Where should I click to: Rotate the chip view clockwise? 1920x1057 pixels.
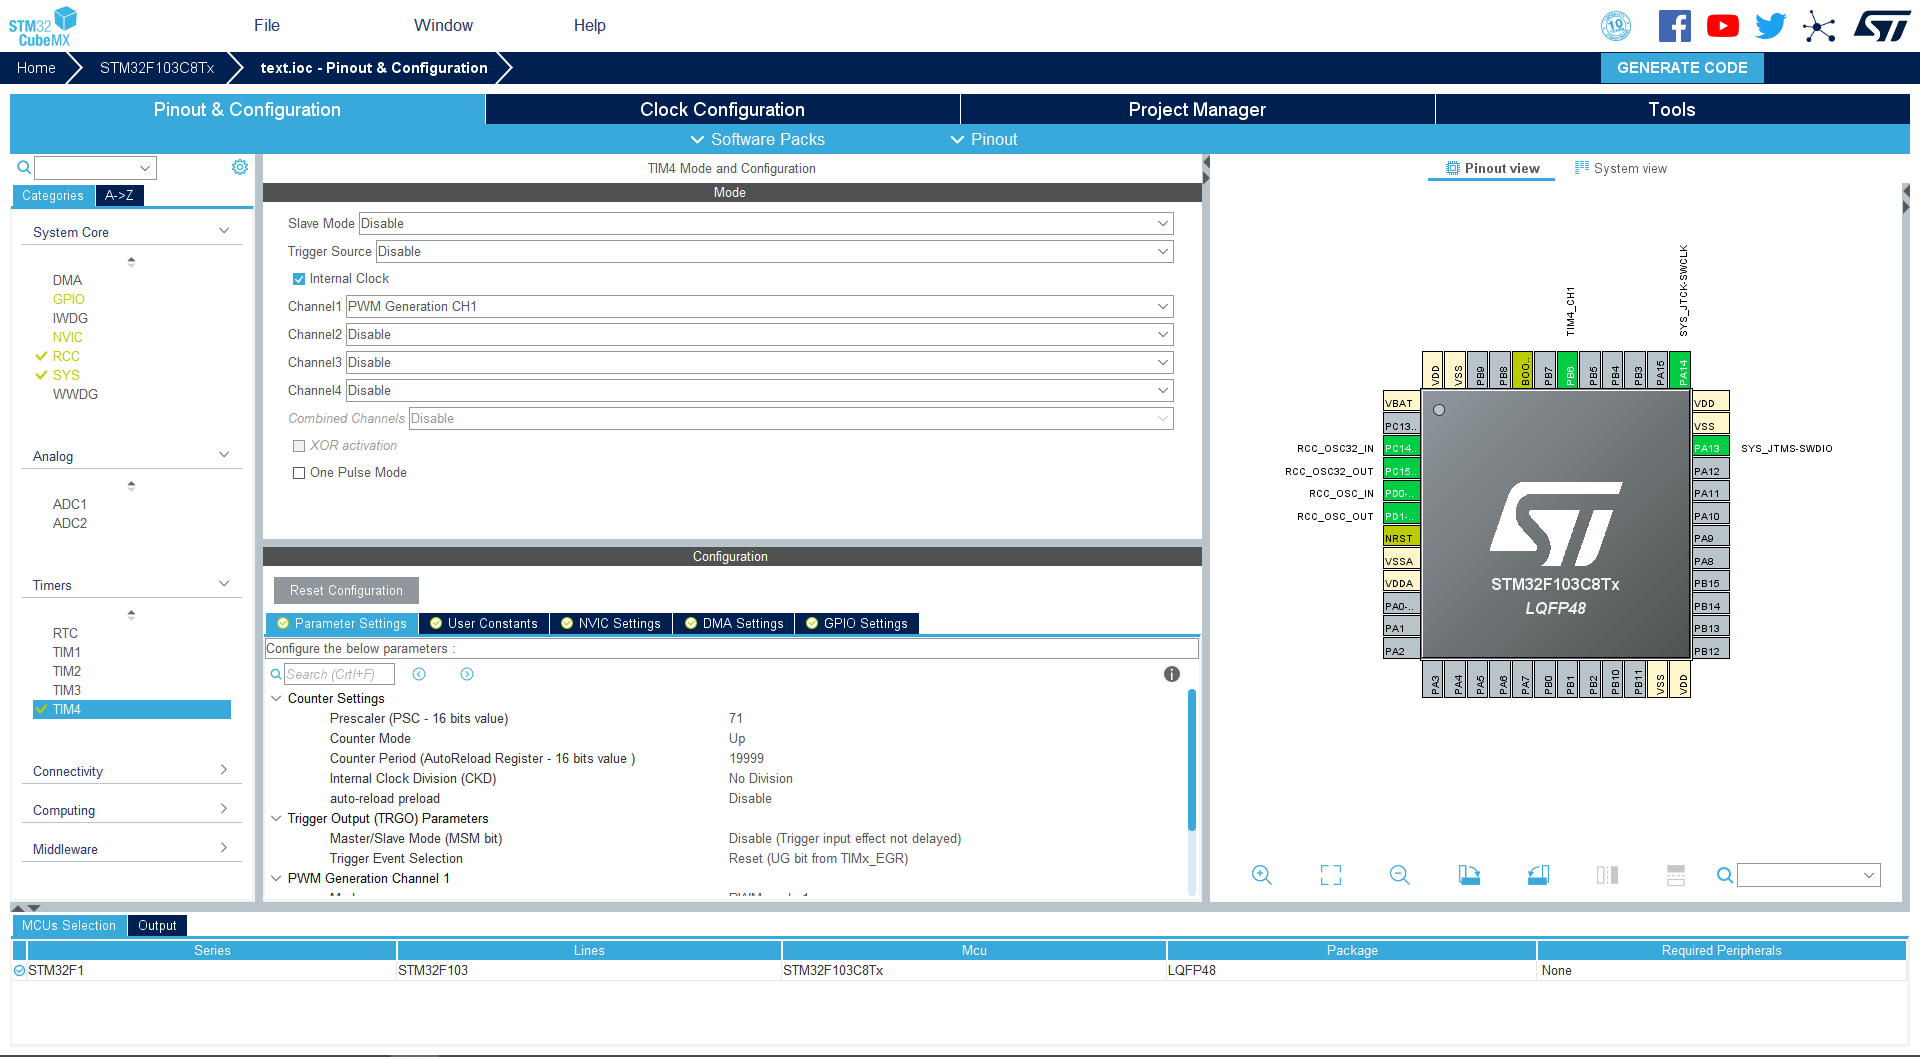(1469, 875)
